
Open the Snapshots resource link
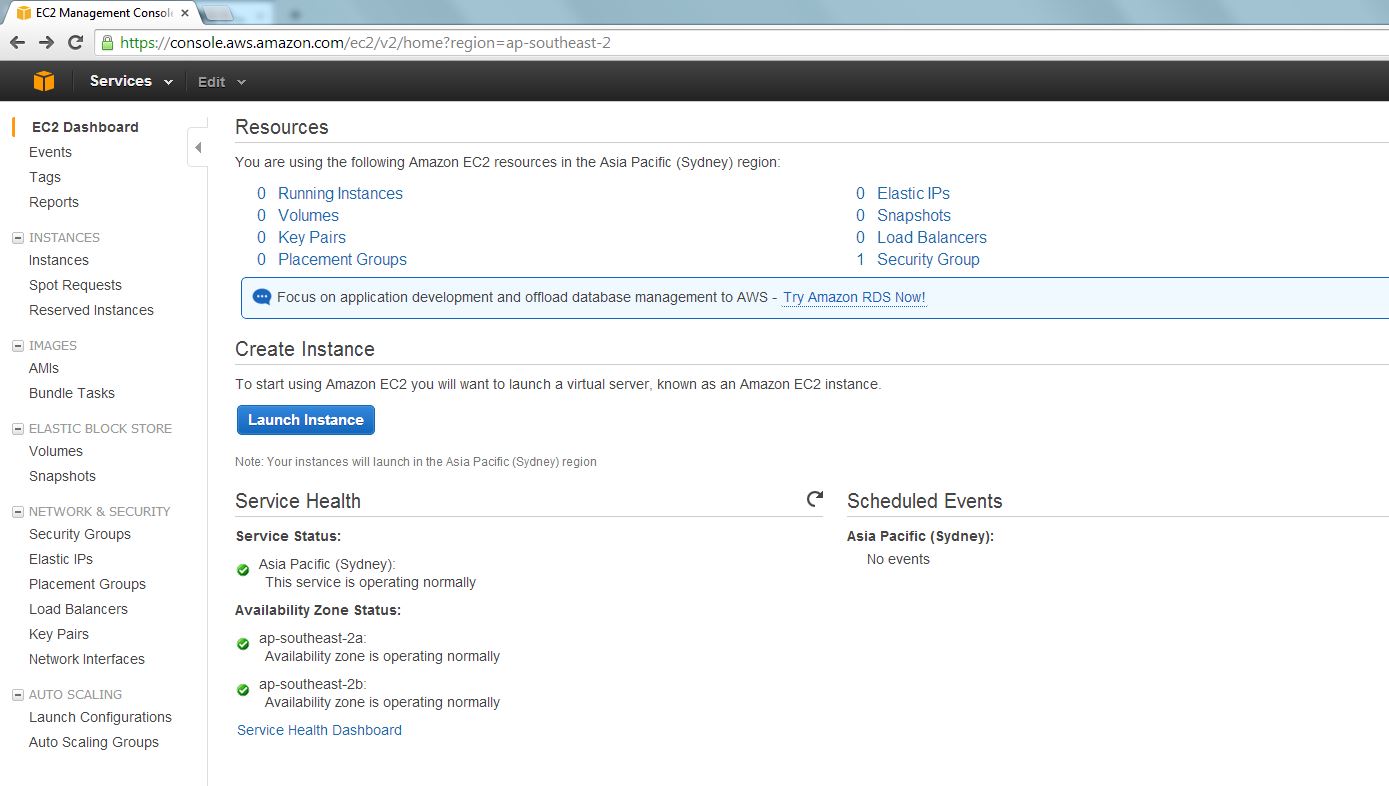pos(914,215)
